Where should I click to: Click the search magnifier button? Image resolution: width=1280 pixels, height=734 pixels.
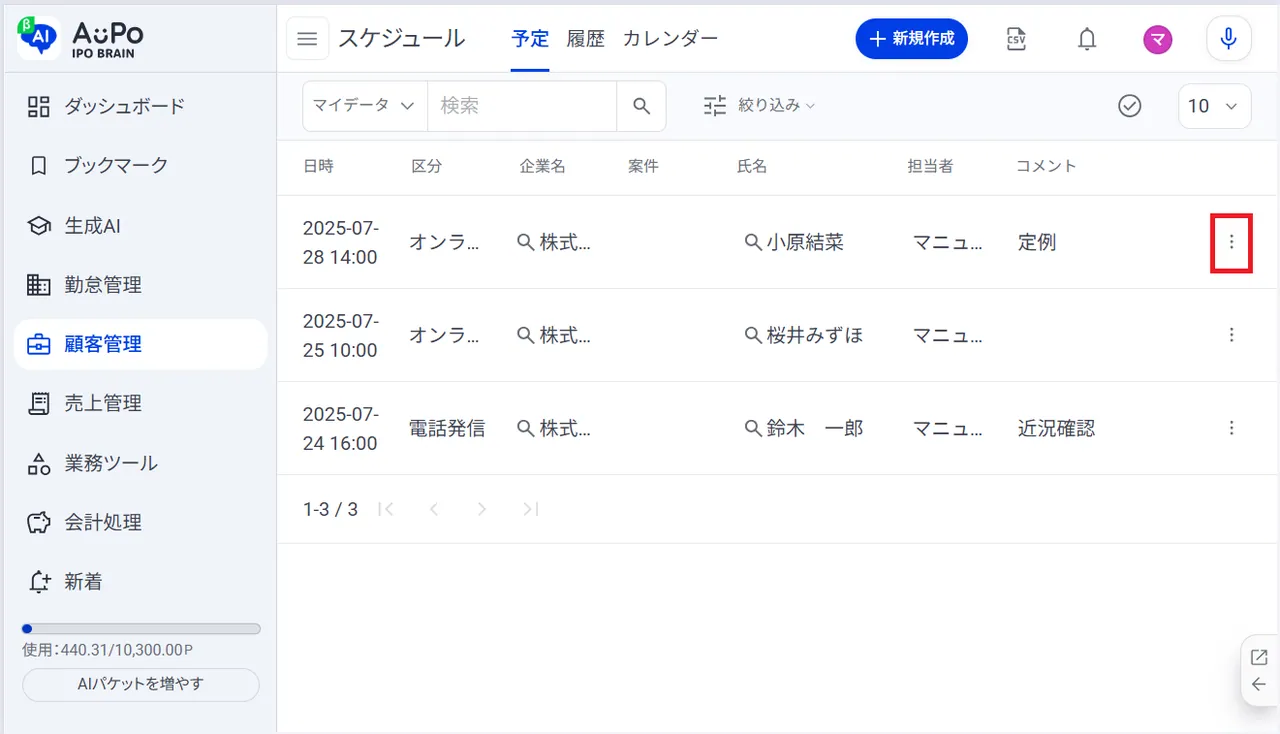pyautogui.click(x=642, y=106)
